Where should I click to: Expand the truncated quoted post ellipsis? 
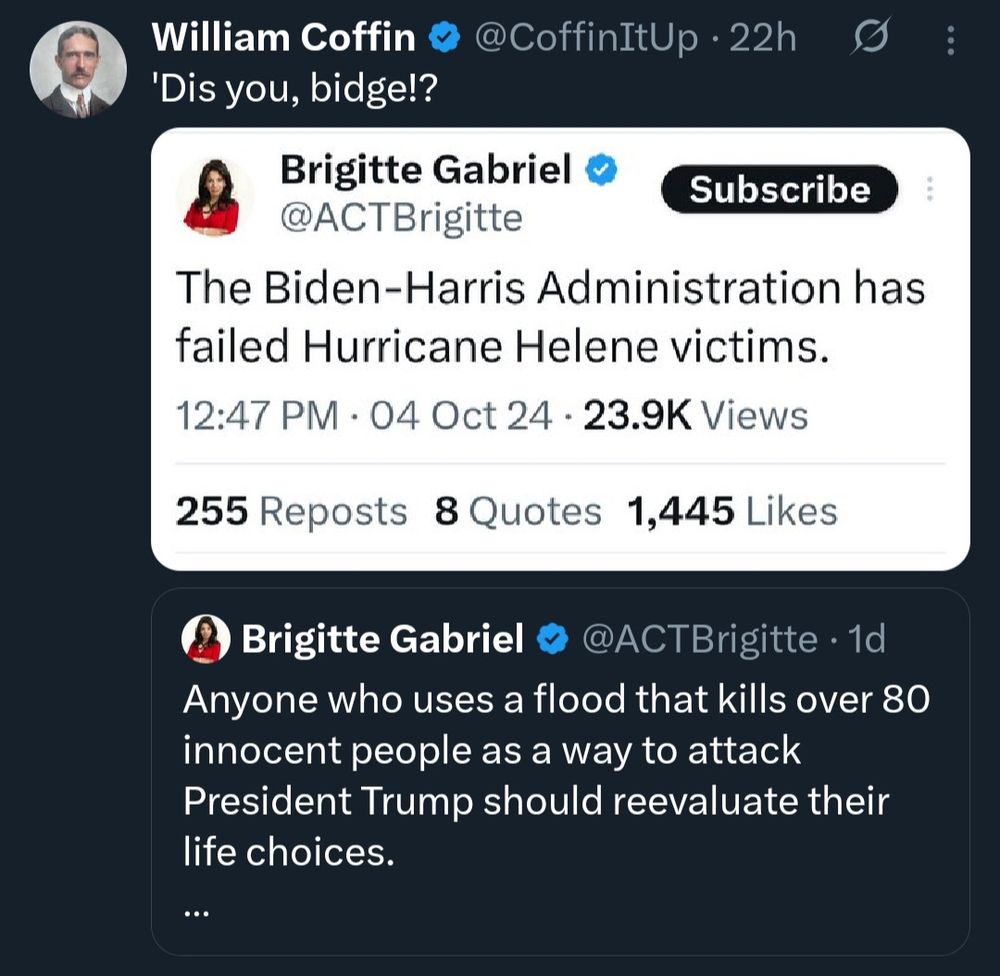(197, 909)
